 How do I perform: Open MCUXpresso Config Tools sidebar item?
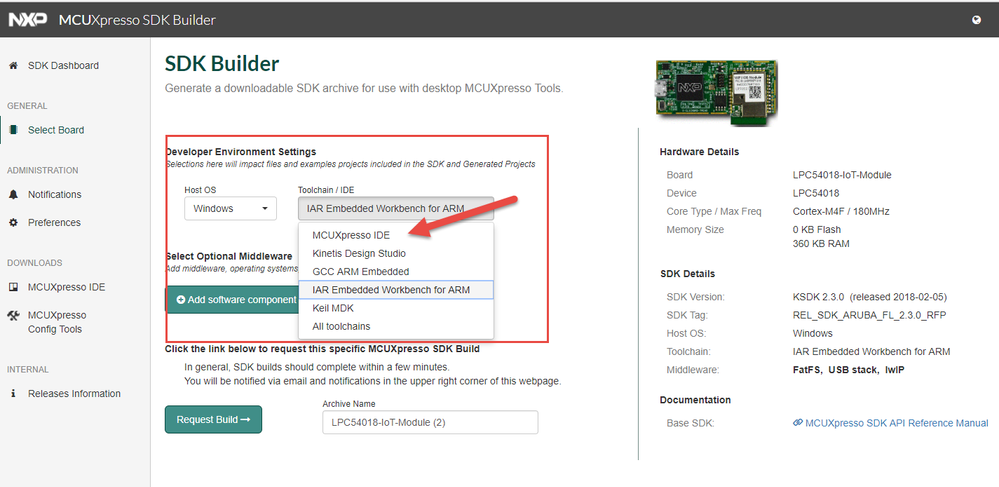point(57,322)
